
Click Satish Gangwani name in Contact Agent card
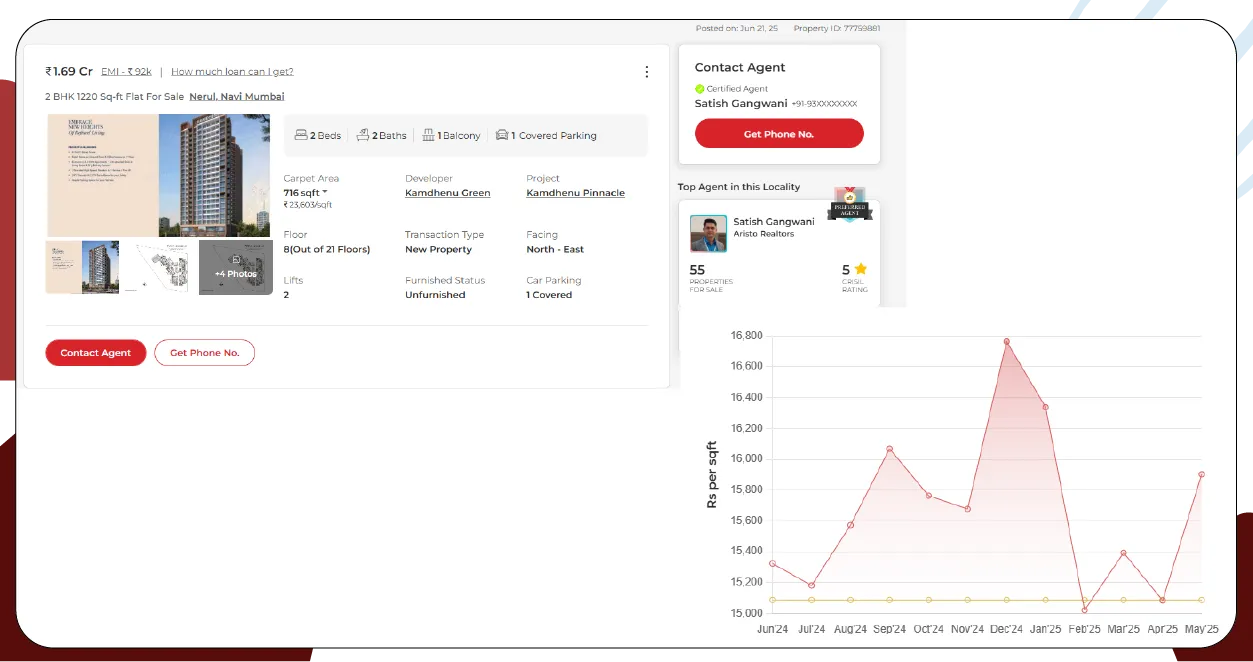pos(741,103)
